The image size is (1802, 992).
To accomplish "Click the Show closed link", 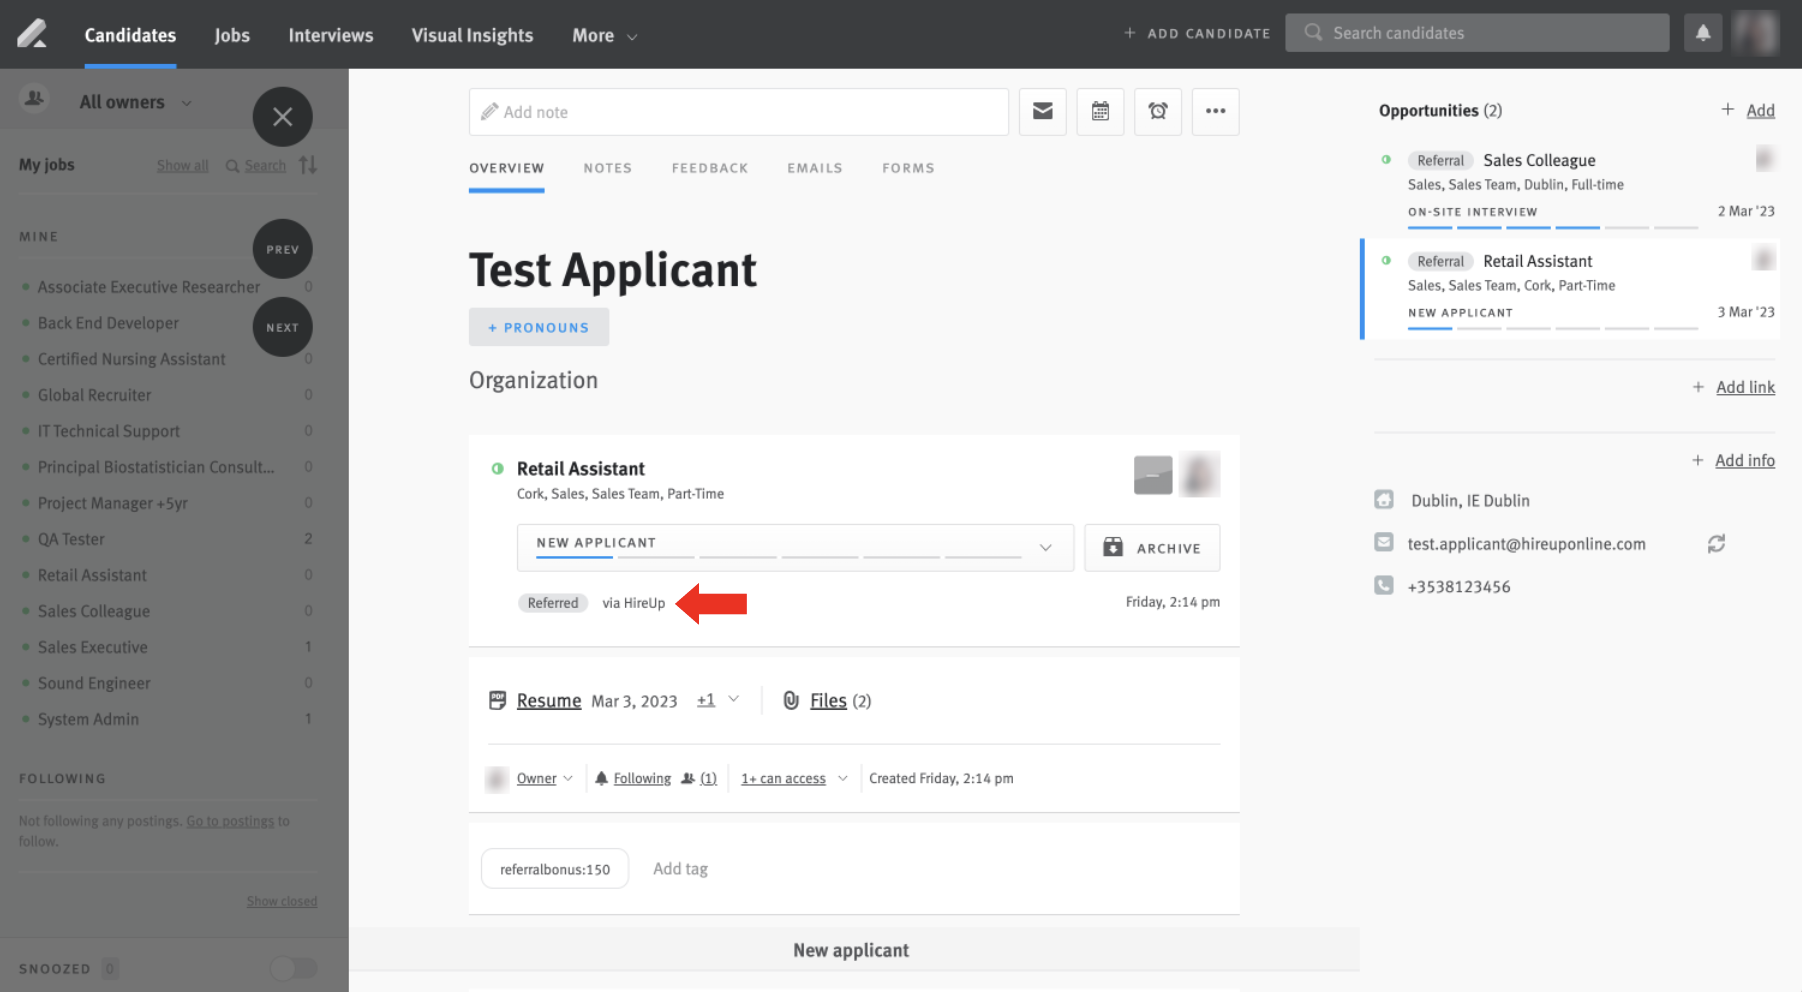I will [281, 900].
